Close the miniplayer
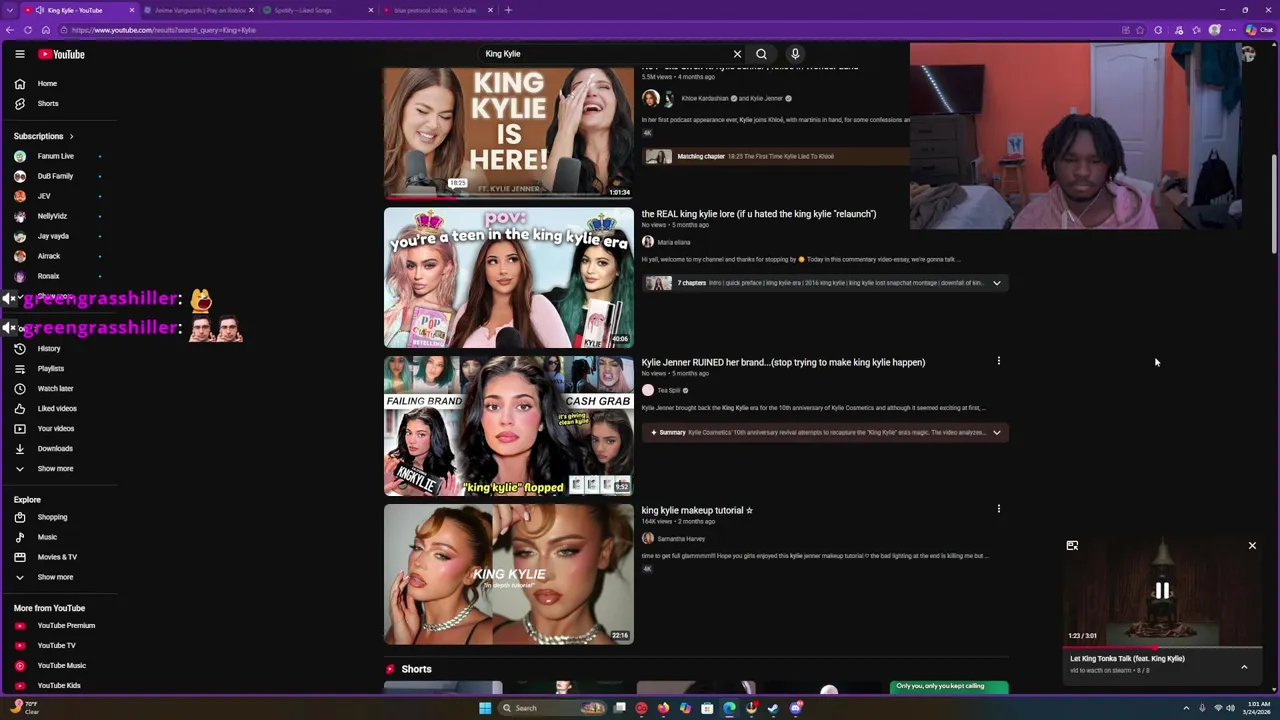Image resolution: width=1280 pixels, height=720 pixels. pos(1252,546)
